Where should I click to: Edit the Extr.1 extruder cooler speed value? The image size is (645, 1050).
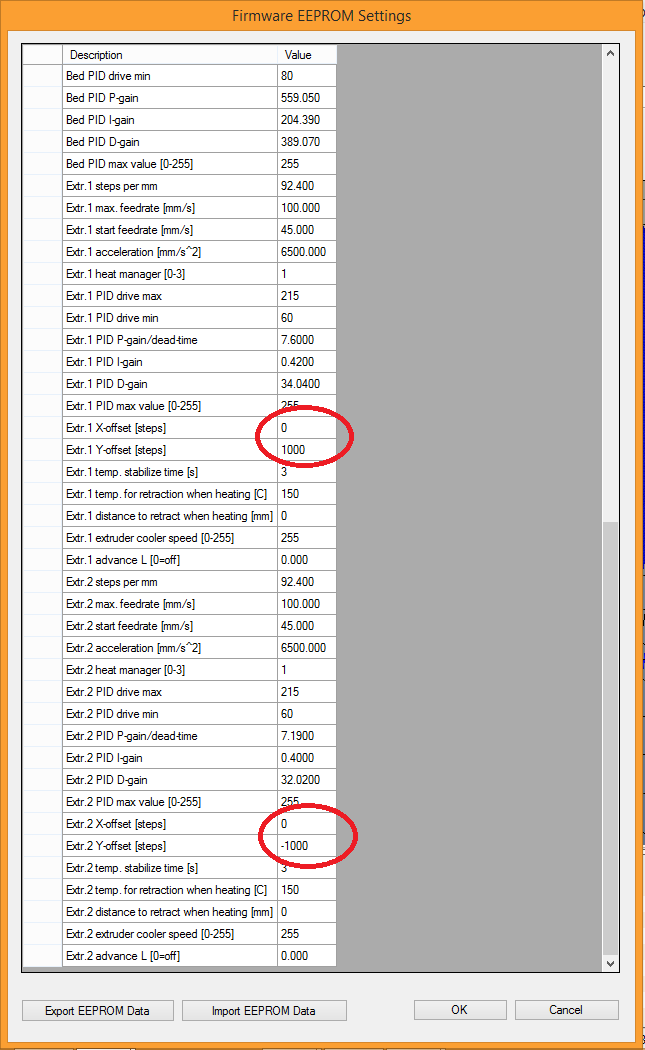(307, 538)
